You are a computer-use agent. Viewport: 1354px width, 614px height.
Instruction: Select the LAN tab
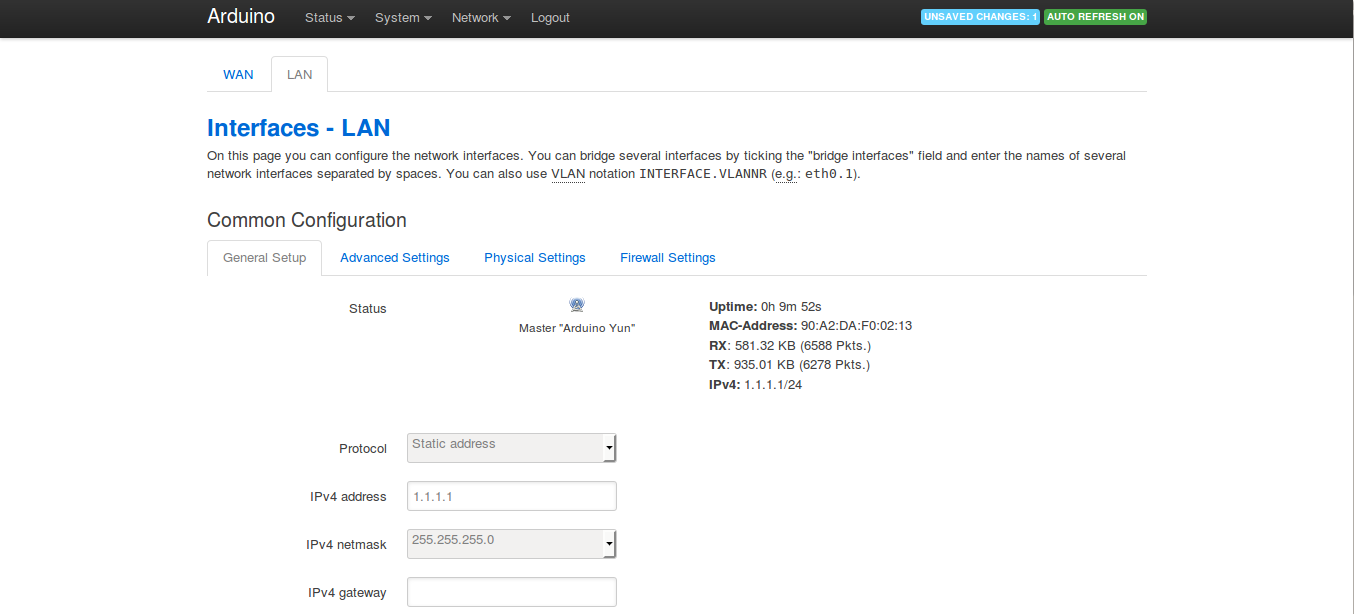tap(299, 74)
